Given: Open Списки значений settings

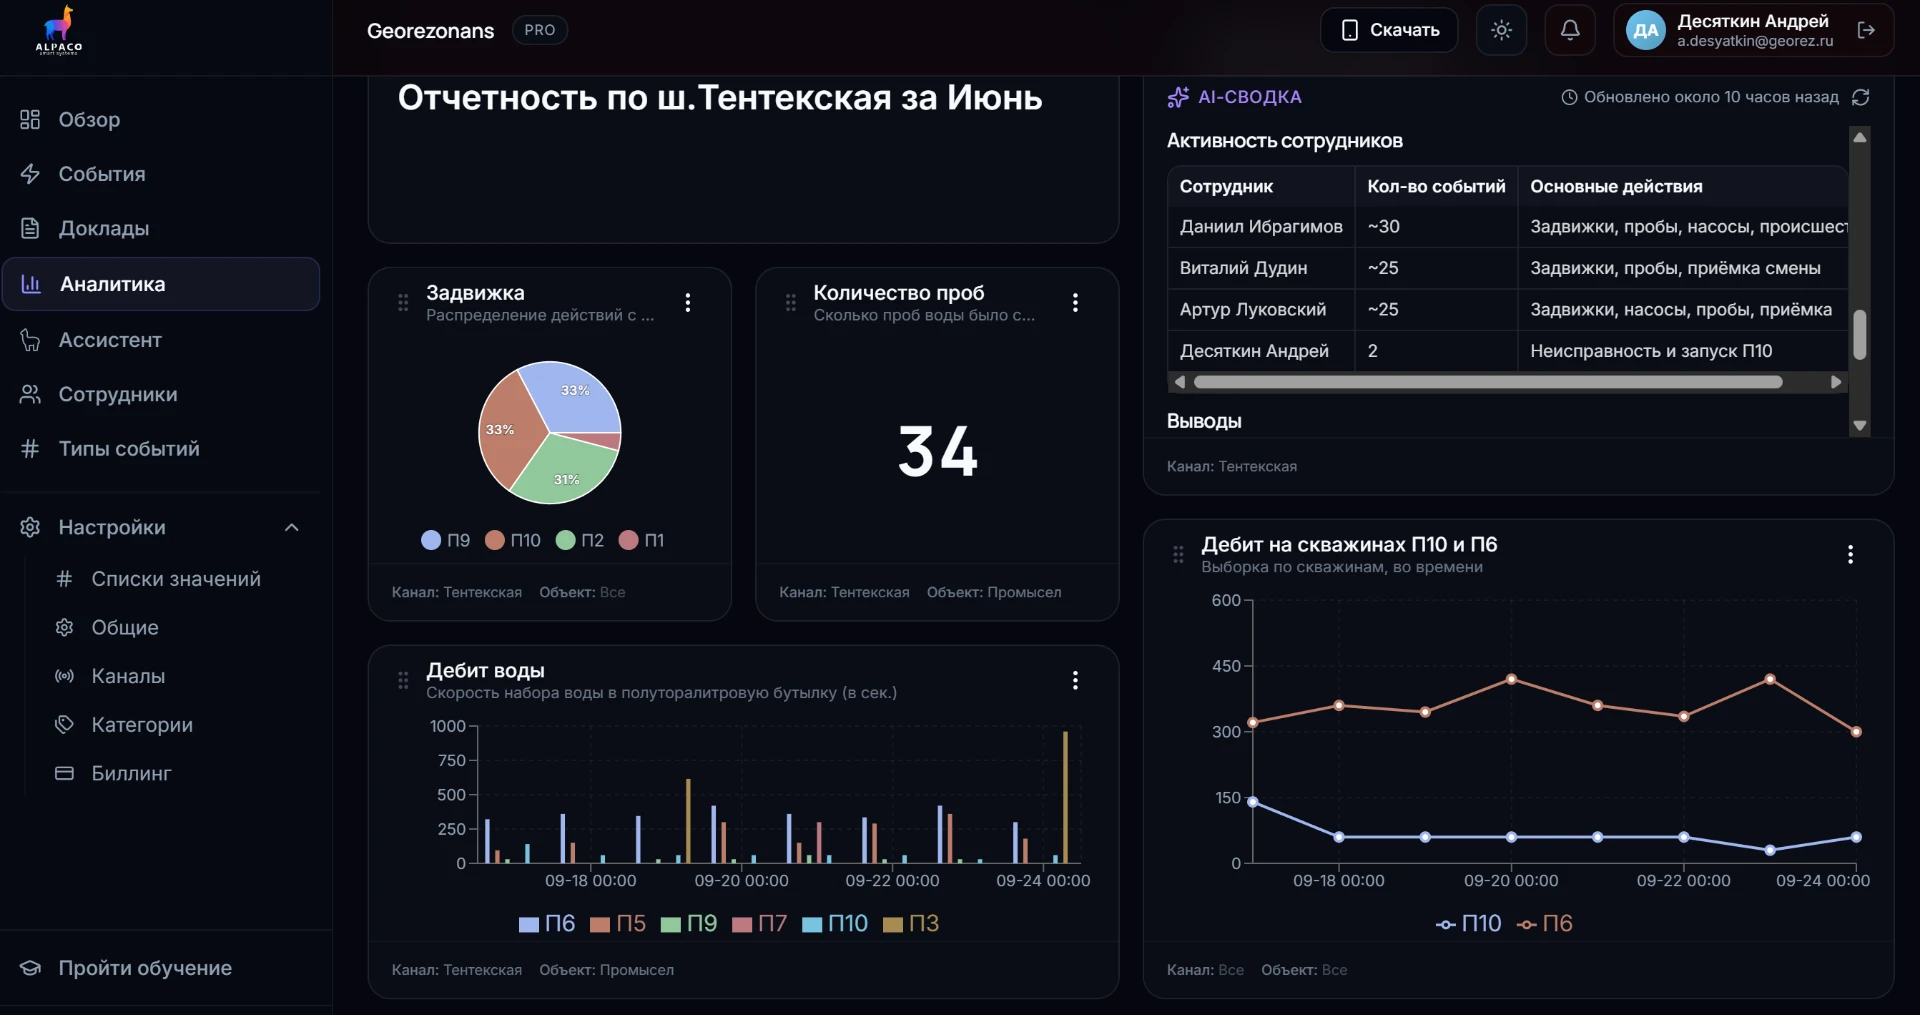Looking at the screenshot, I should pos(175,579).
